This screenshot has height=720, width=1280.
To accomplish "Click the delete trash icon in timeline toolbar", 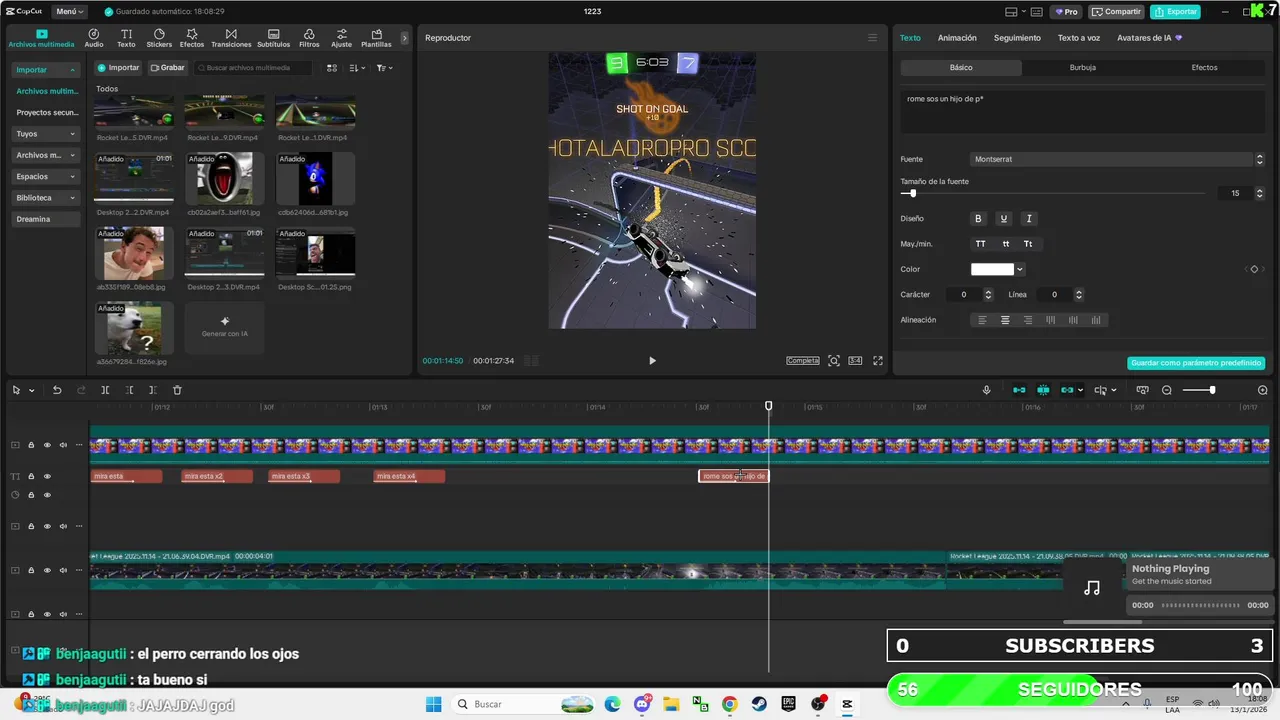I will click(x=177, y=390).
